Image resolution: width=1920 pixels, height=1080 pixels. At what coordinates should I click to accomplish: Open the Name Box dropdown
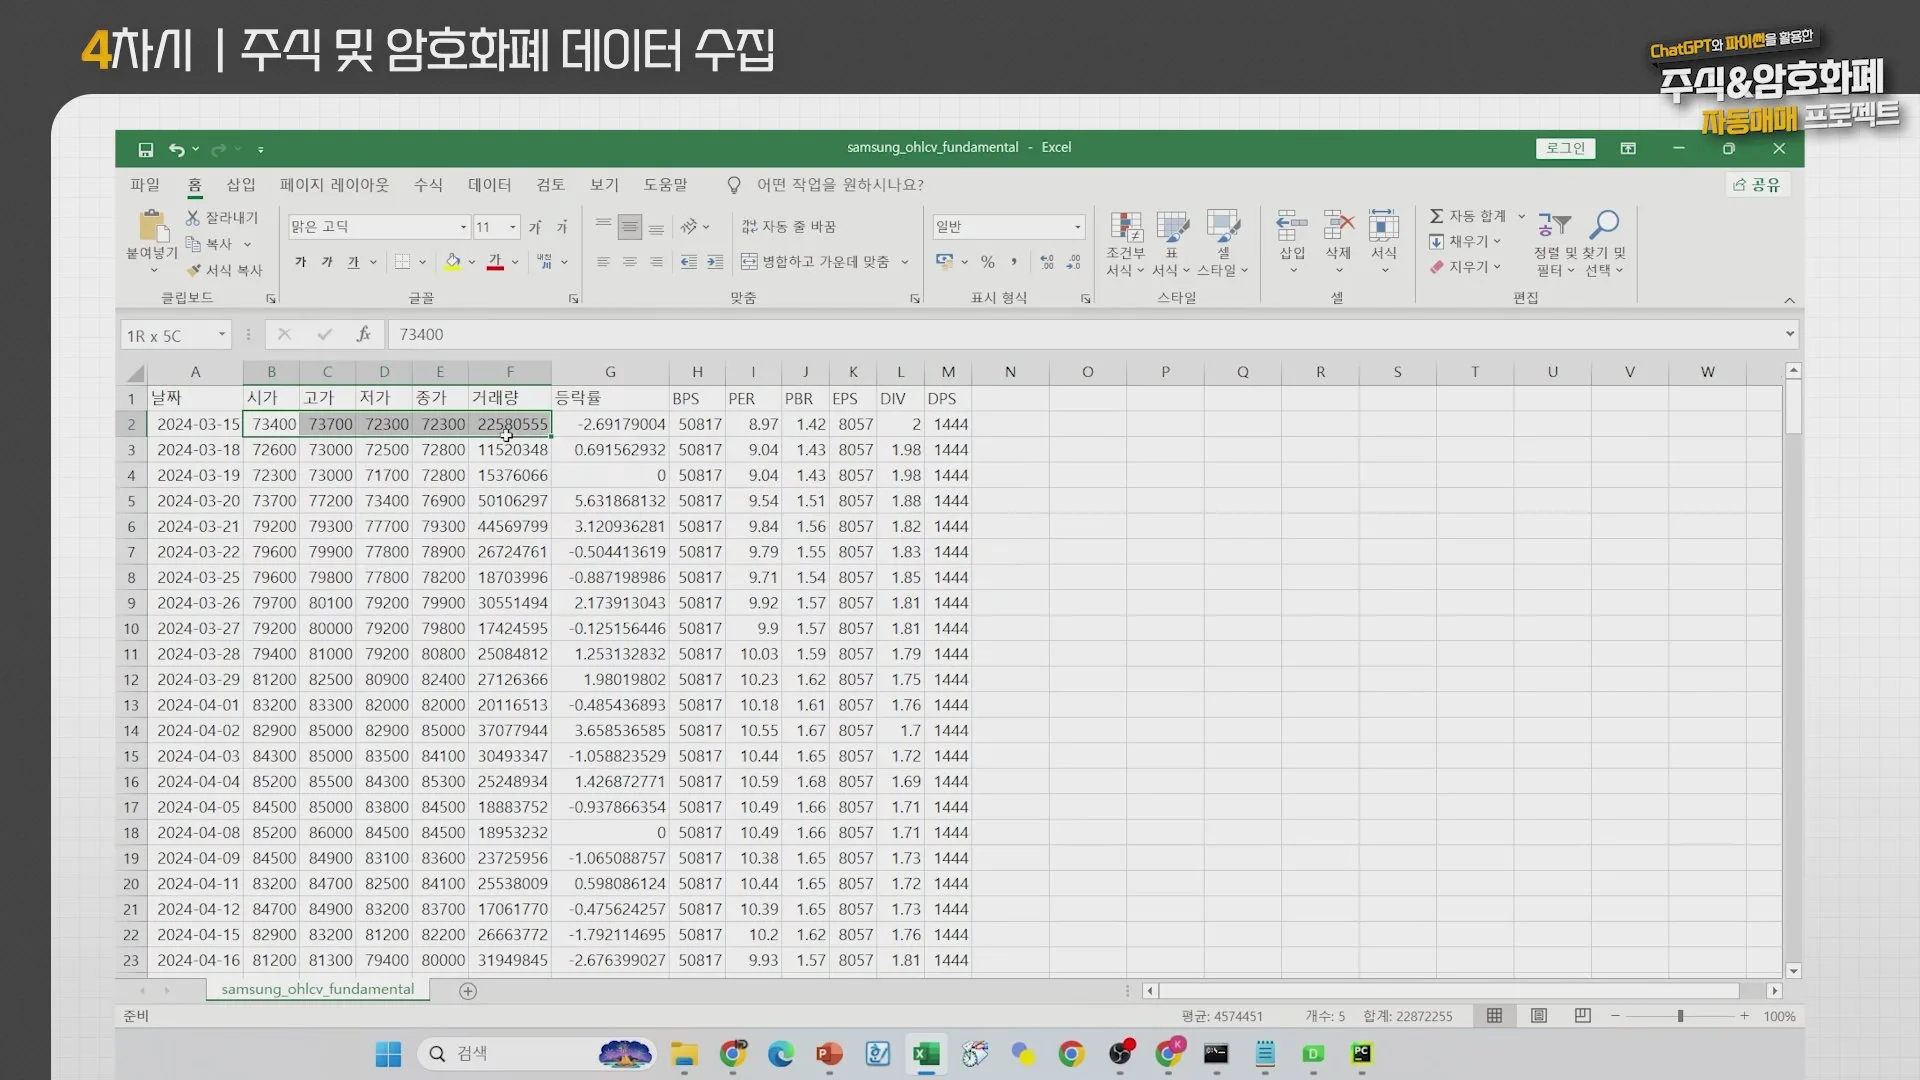[222, 335]
